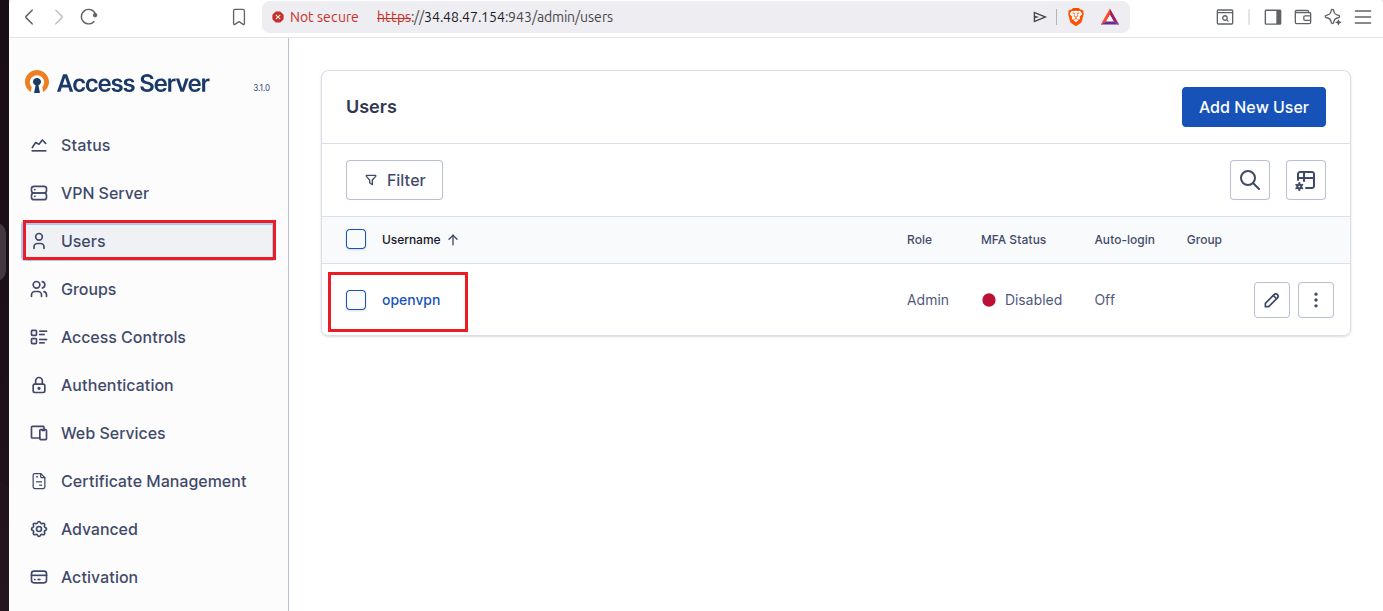Go back with browser back arrow
The width and height of the screenshot is (1383, 611).
[x=29, y=17]
